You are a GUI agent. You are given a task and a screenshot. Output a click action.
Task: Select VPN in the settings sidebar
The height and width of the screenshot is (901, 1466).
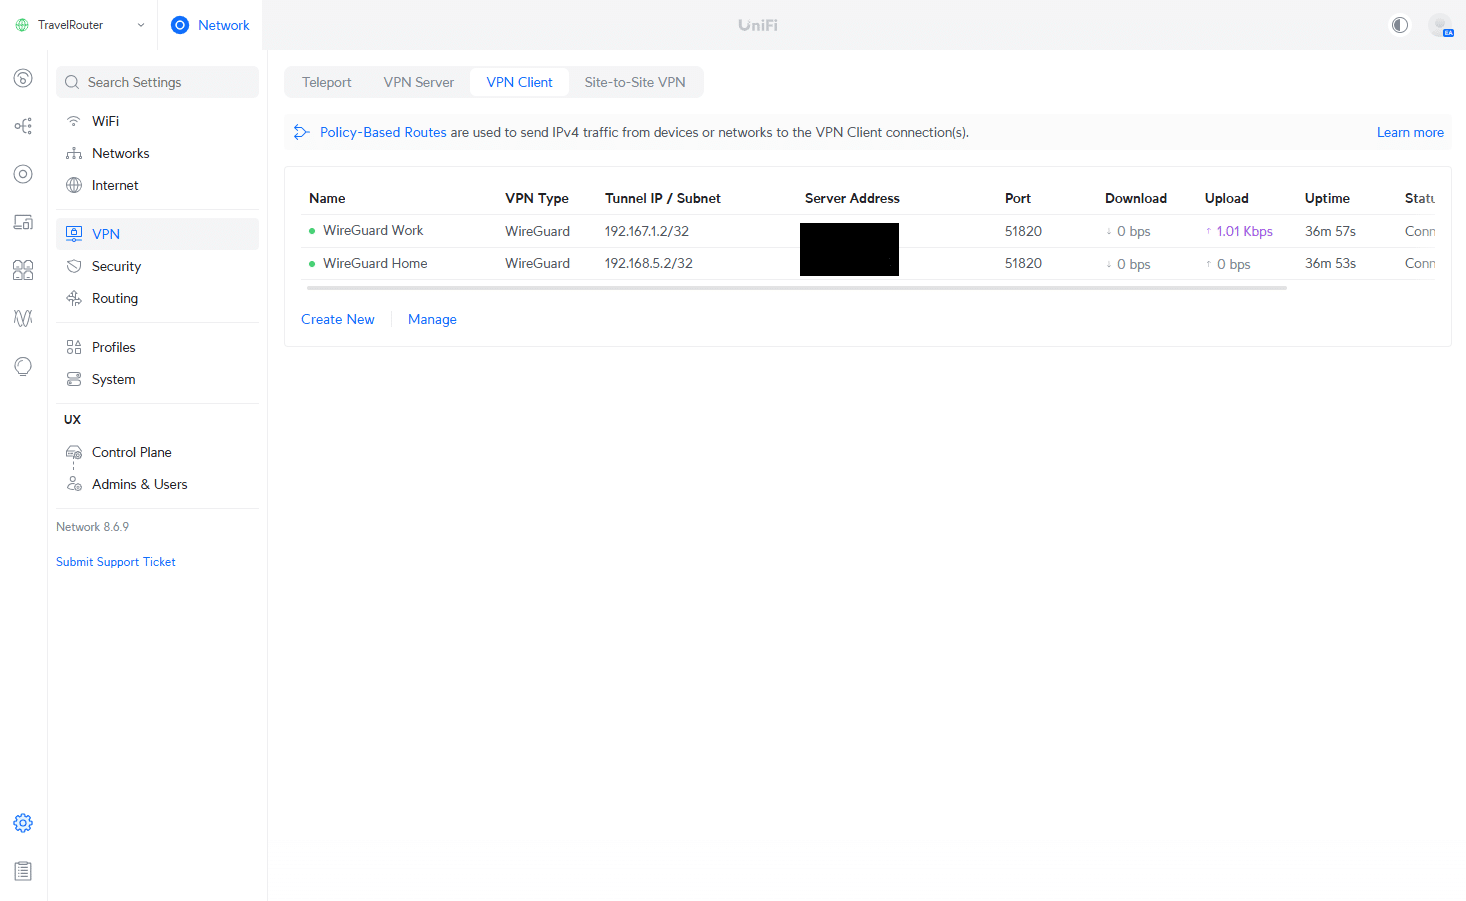pos(157,234)
